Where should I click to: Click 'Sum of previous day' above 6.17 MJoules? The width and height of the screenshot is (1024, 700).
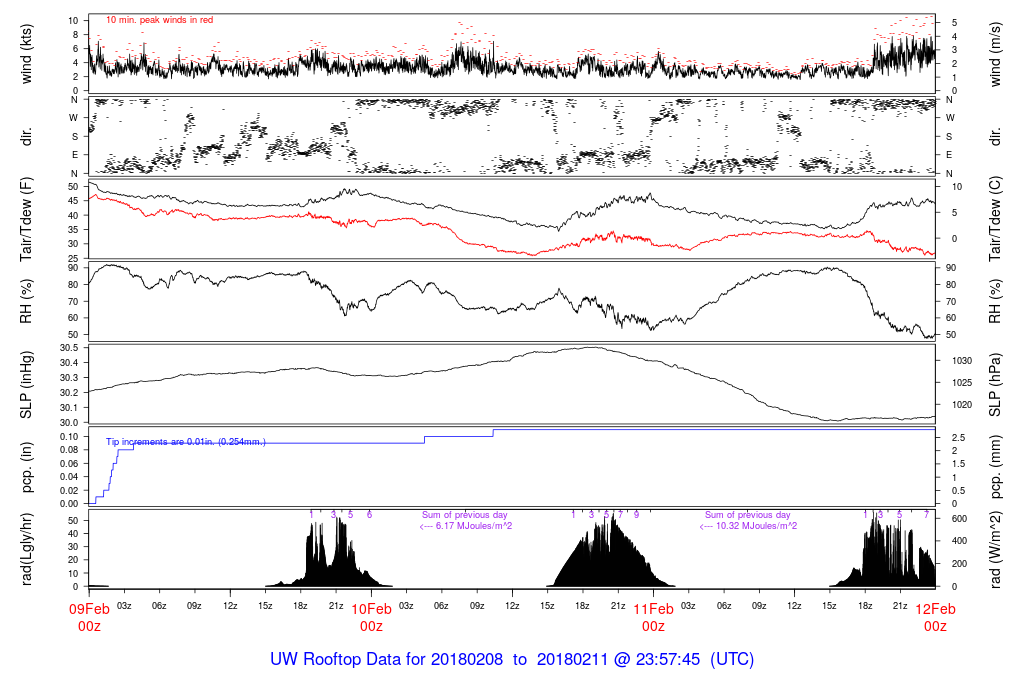(x=465, y=515)
